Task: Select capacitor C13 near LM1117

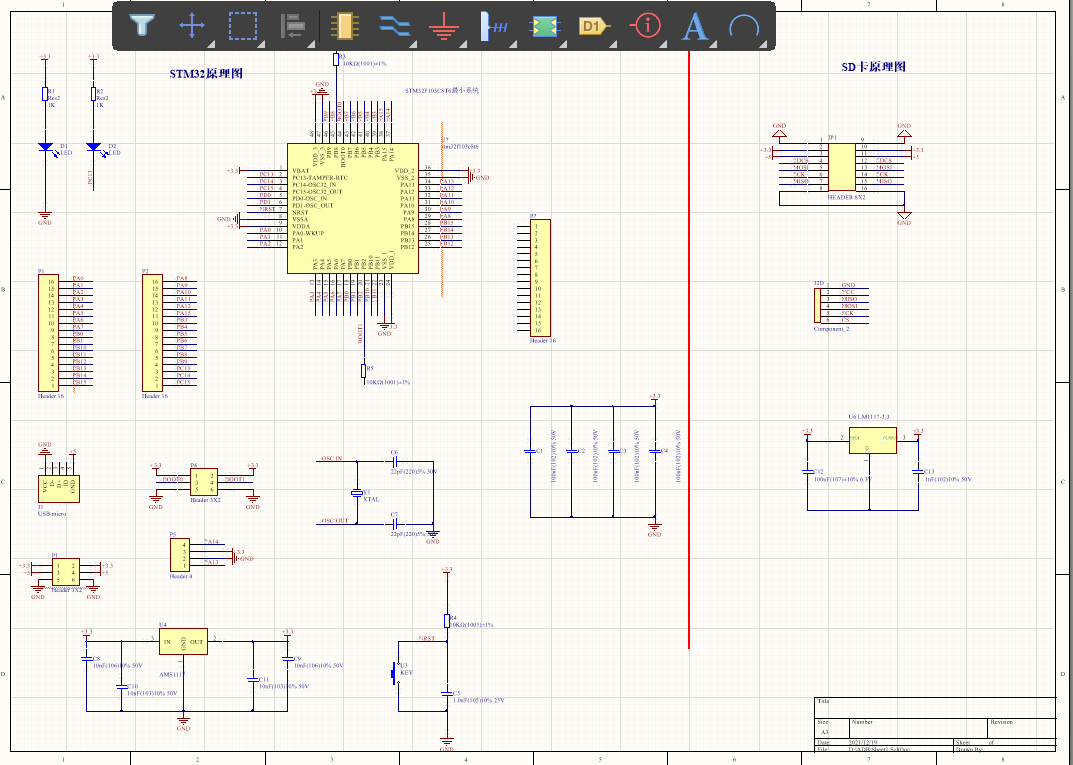Action: click(918, 471)
